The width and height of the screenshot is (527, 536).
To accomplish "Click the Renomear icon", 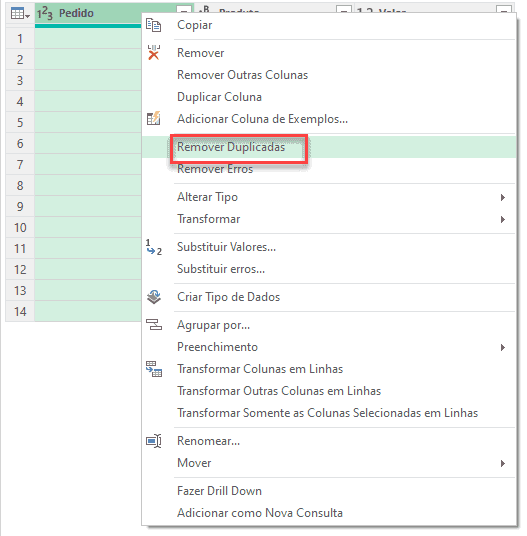I will click(x=154, y=441).
